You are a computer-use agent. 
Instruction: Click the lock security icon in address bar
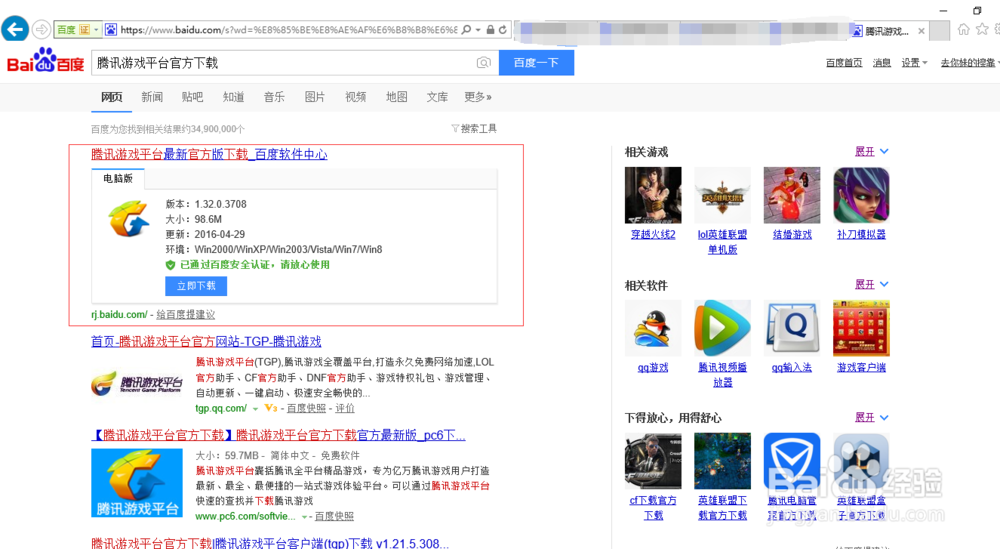[x=490, y=29]
